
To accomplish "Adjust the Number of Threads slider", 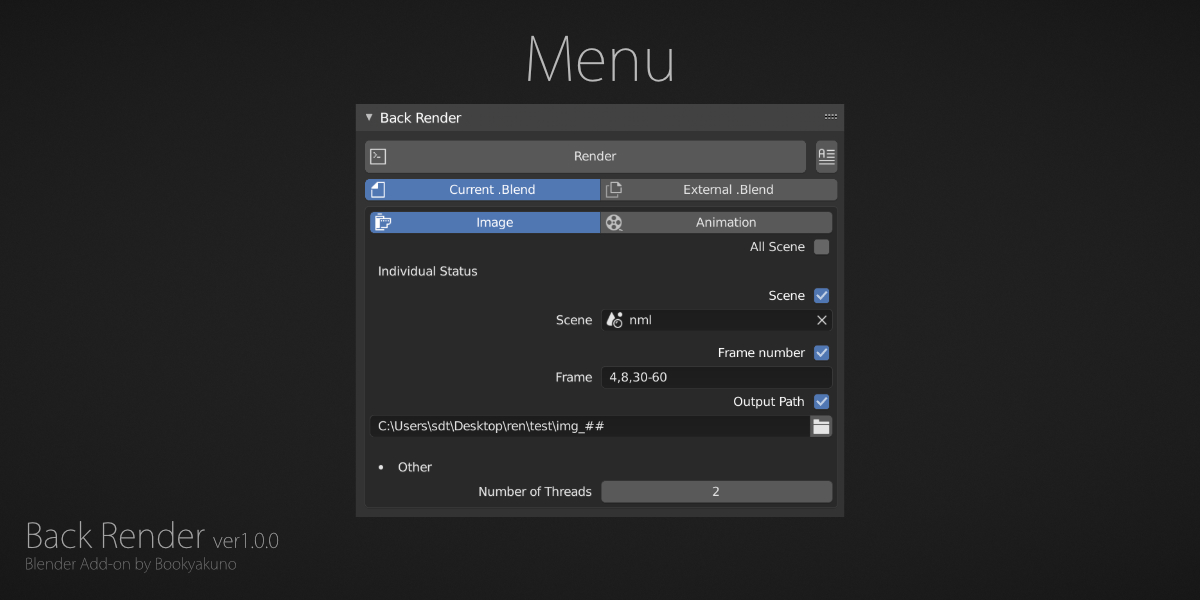I will coord(717,491).
